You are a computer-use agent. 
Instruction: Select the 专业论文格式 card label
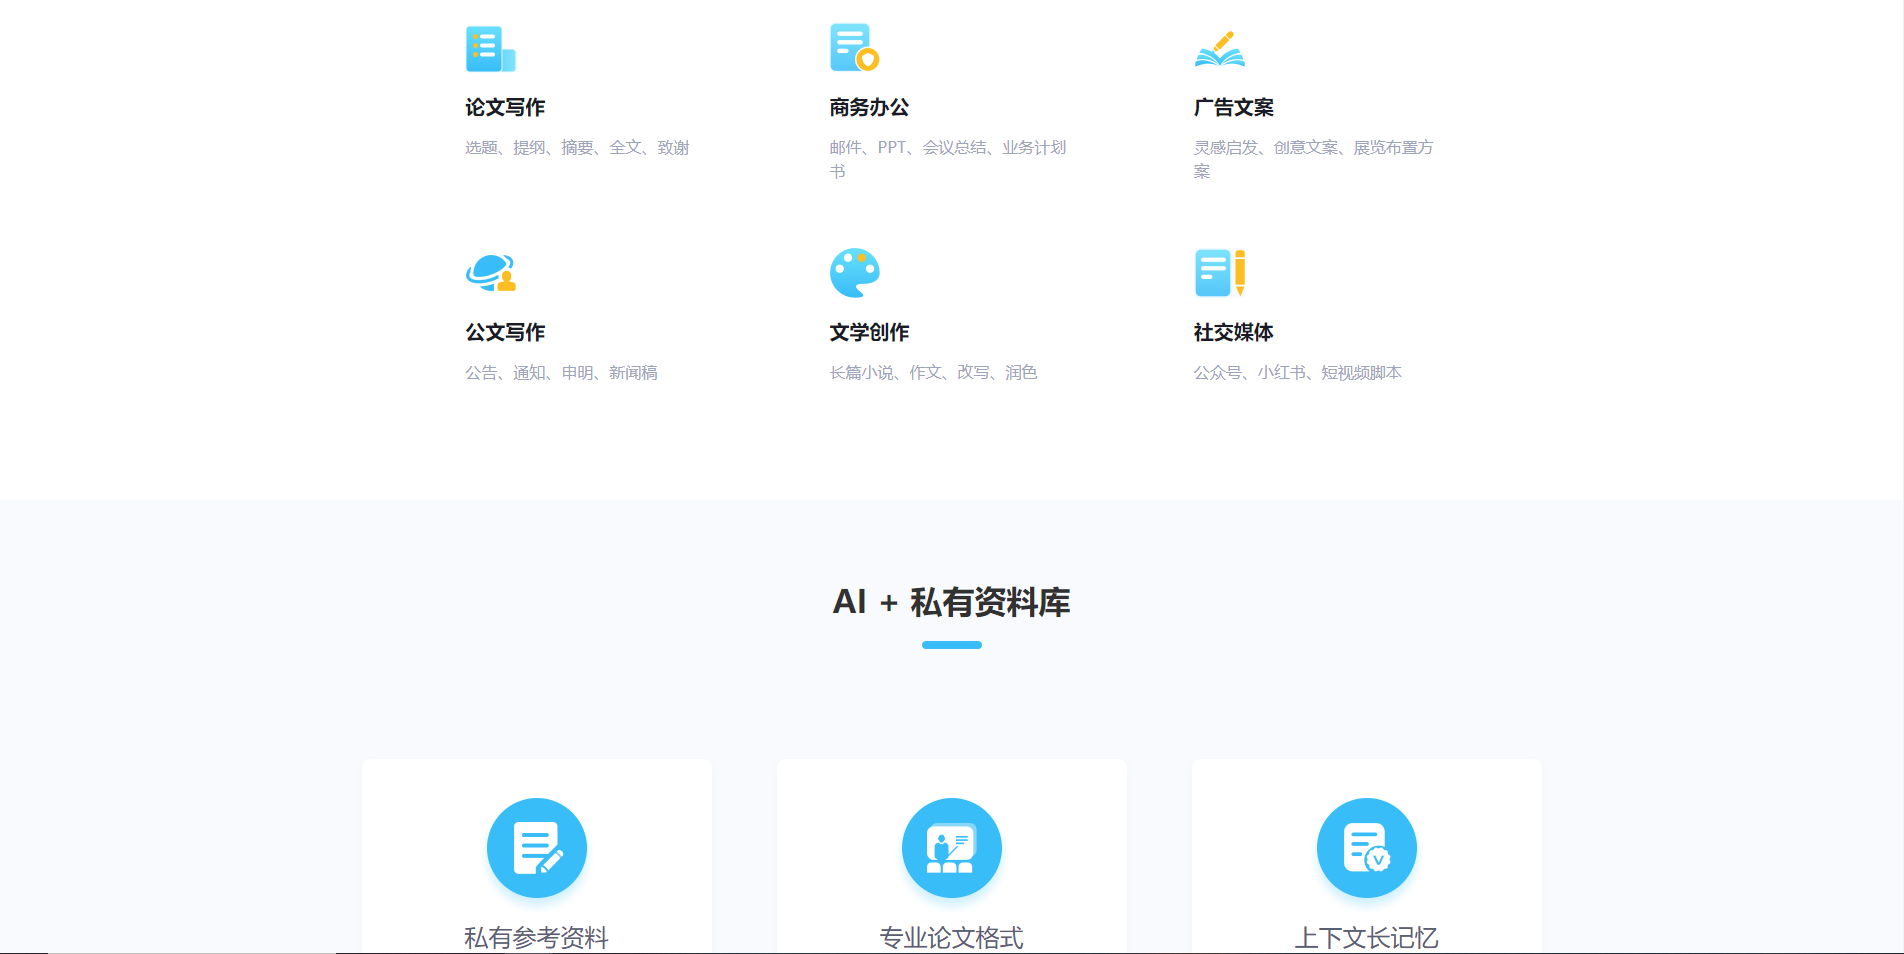(x=952, y=938)
